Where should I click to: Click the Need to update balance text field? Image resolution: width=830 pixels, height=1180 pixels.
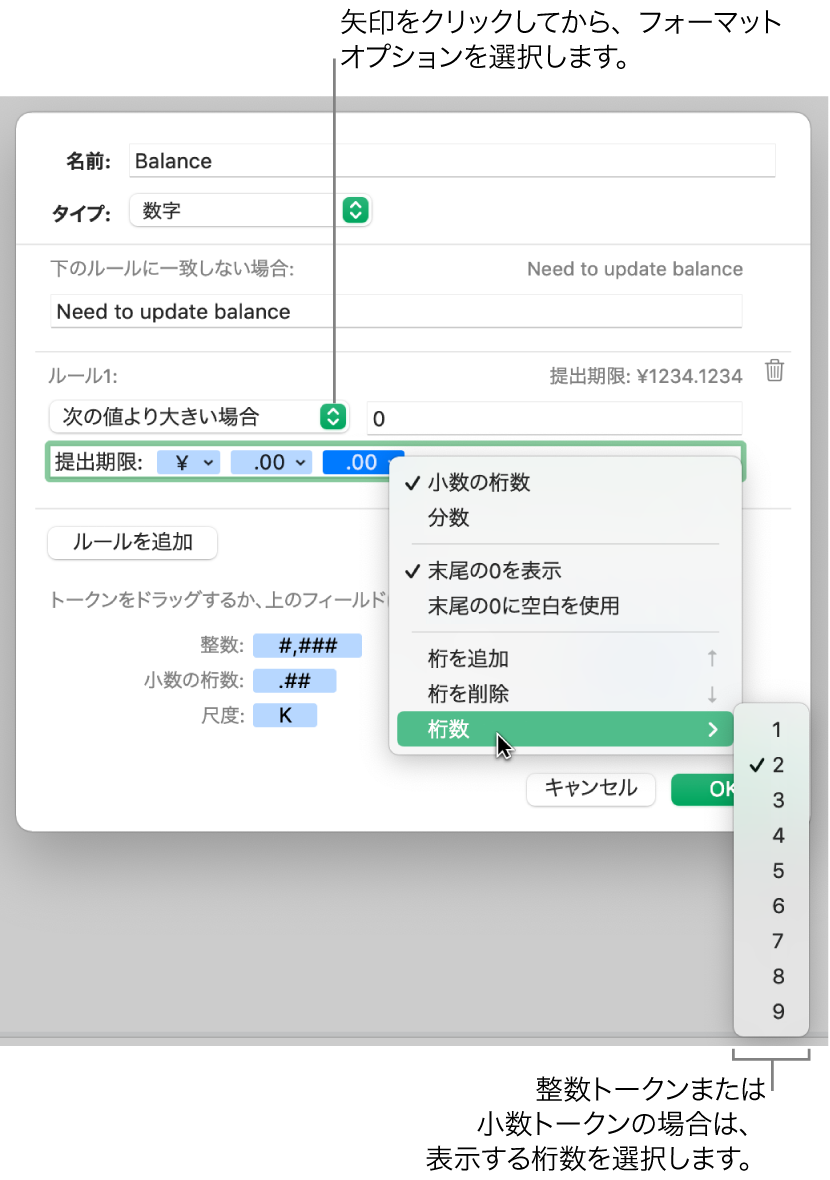point(396,311)
